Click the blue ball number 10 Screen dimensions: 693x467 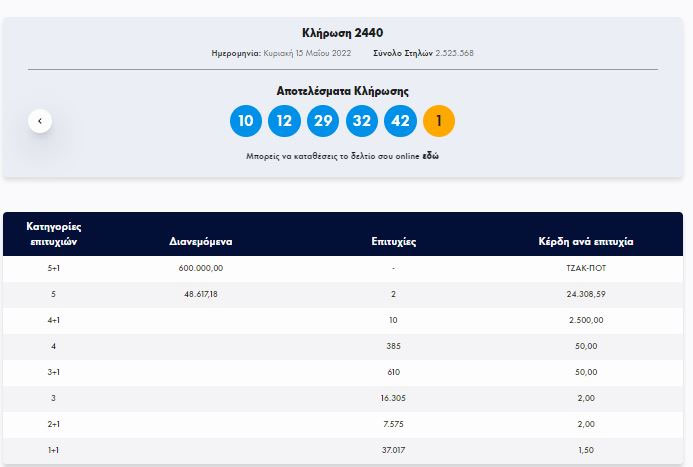tap(245, 121)
